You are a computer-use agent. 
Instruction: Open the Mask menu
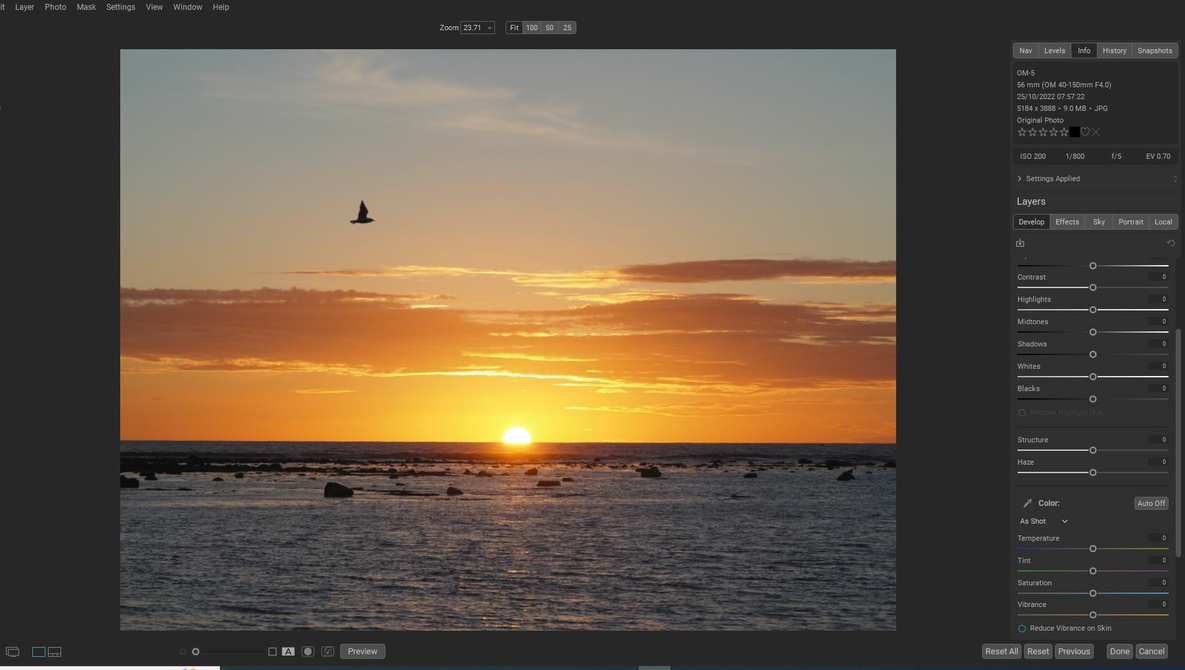[x=86, y=7]
